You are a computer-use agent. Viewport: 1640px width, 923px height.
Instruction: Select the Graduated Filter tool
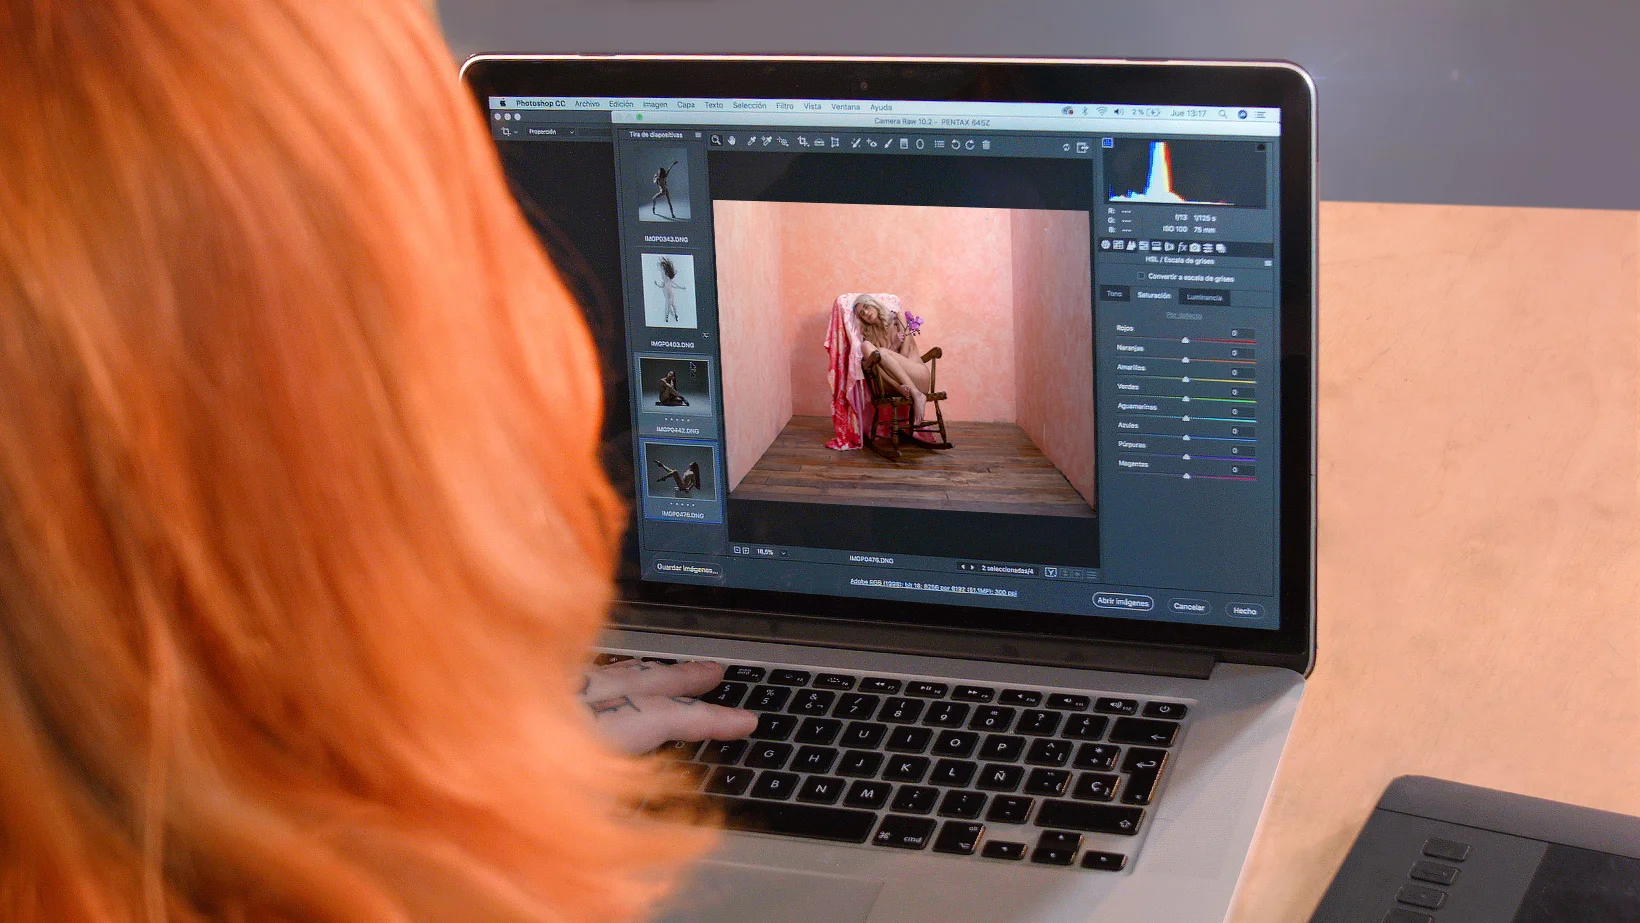[x=904, y=144]
